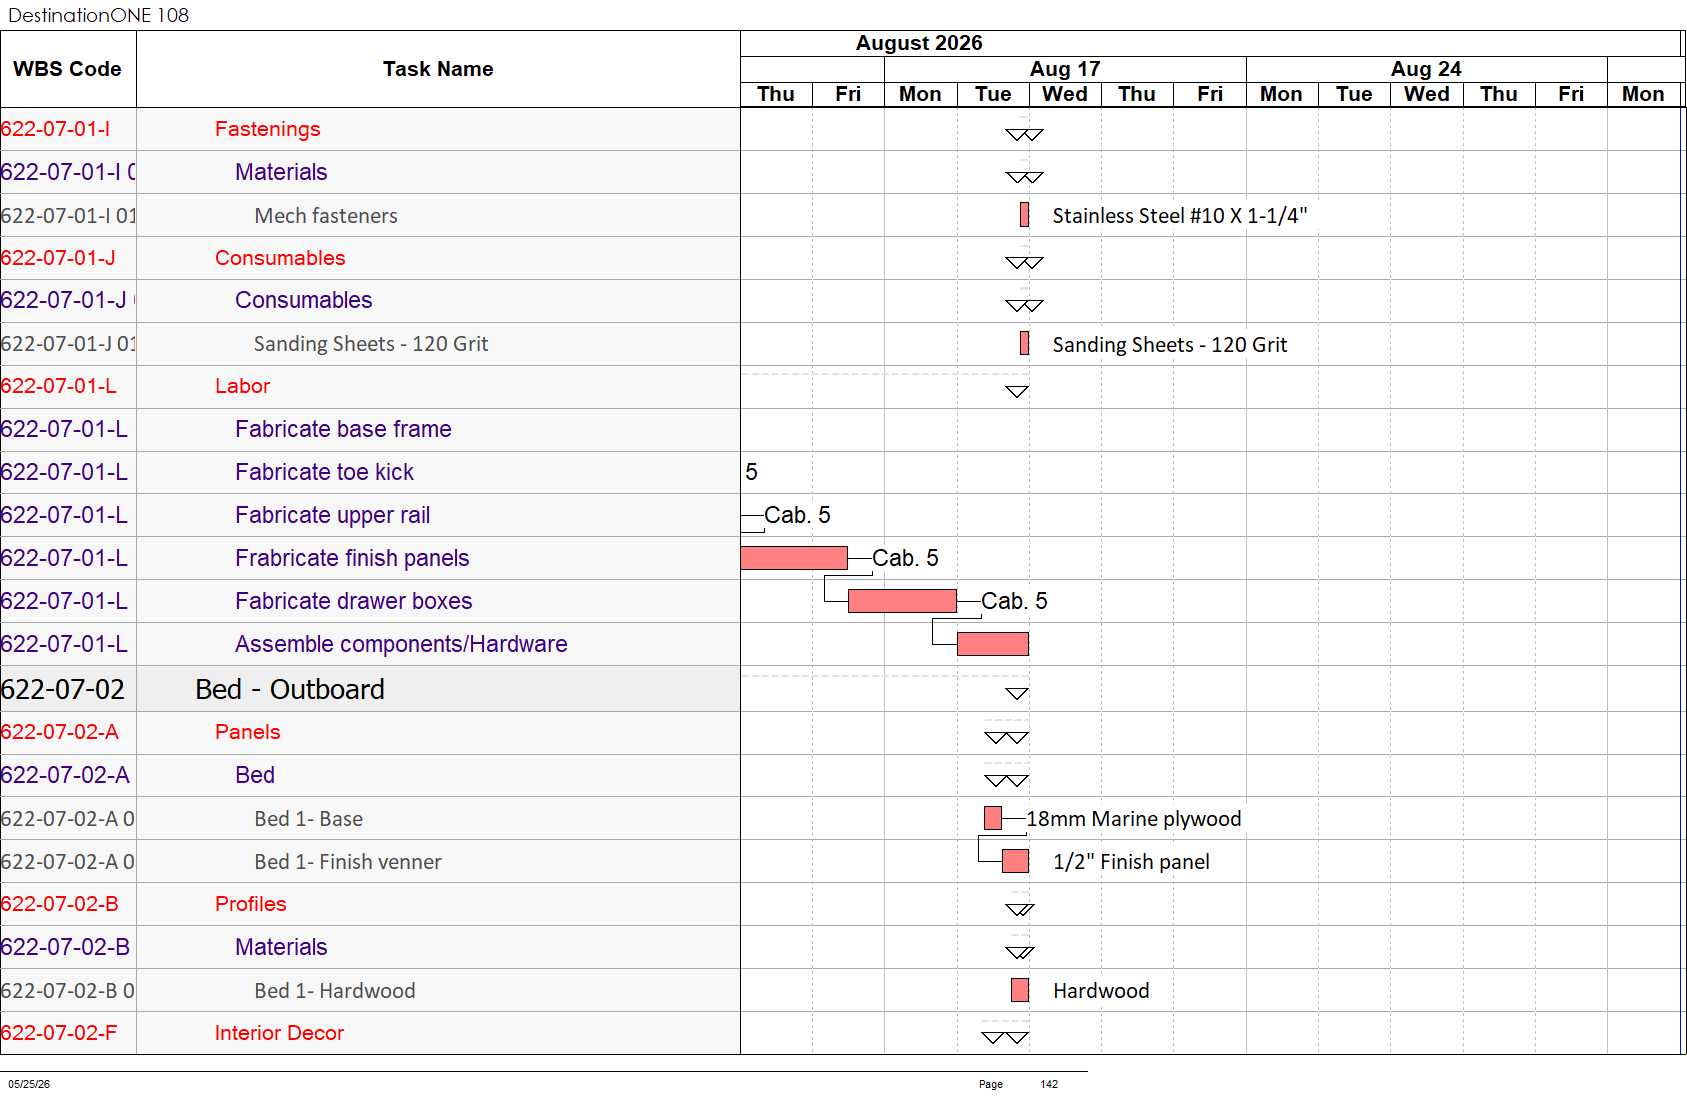Click the Task Name column header
1687x1097 pixels.
coord(438,69)
